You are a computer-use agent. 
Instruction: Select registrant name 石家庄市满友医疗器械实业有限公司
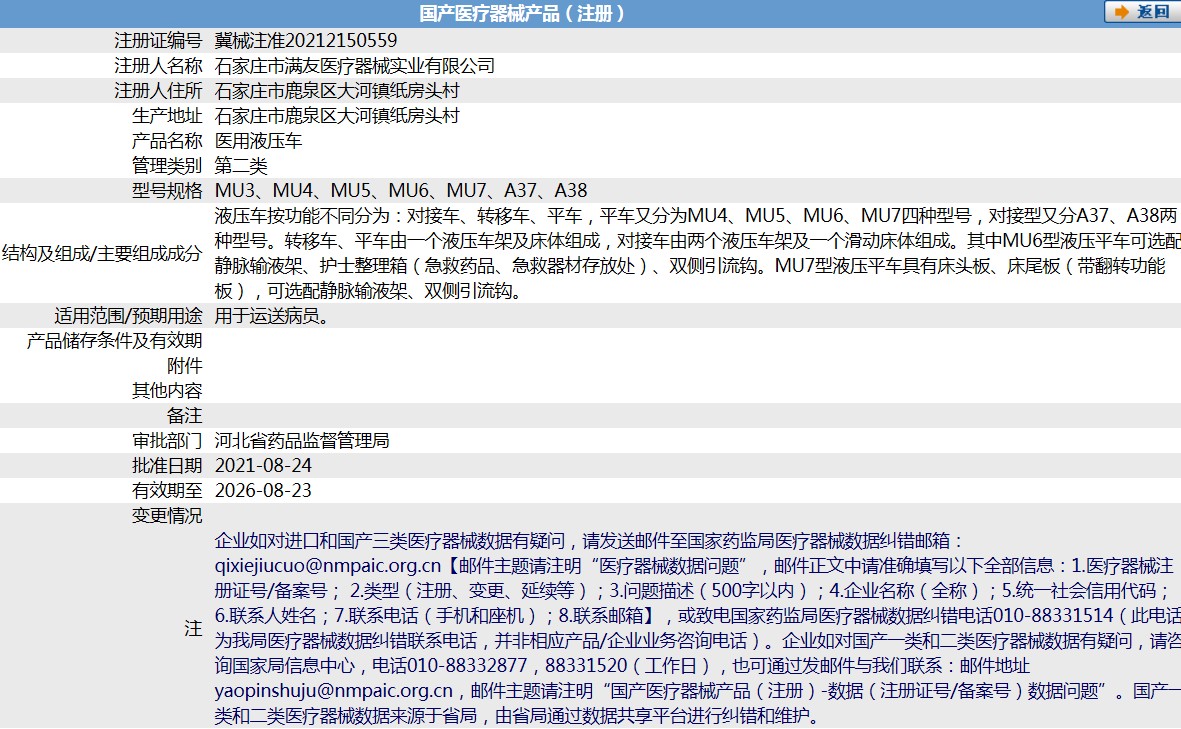[x=355, y=66]
